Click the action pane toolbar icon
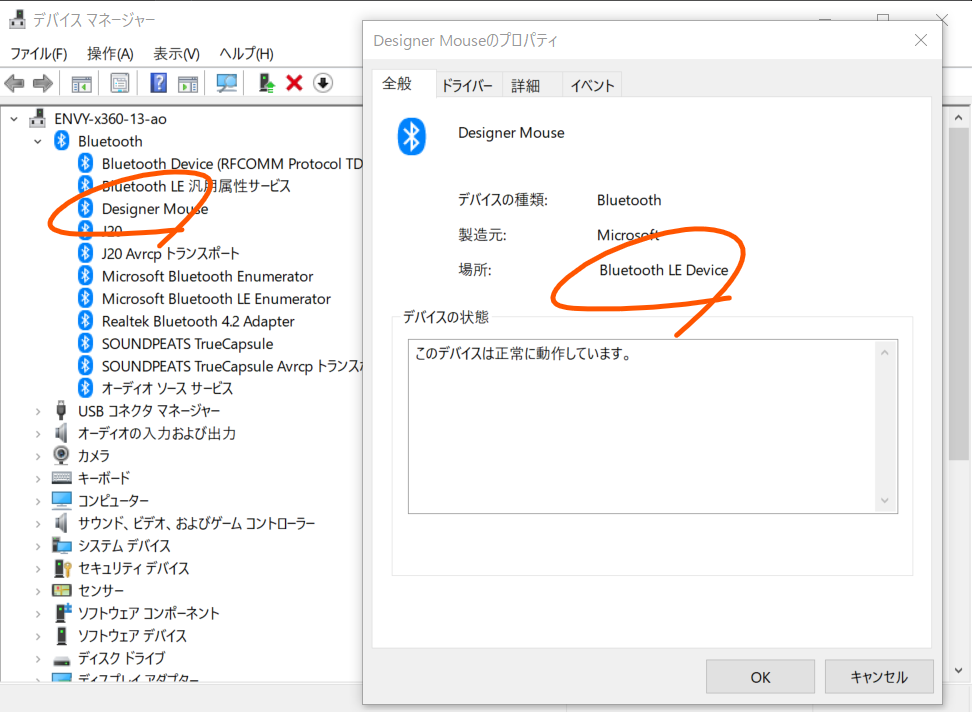972x712 pixels. tap(188, 83)
